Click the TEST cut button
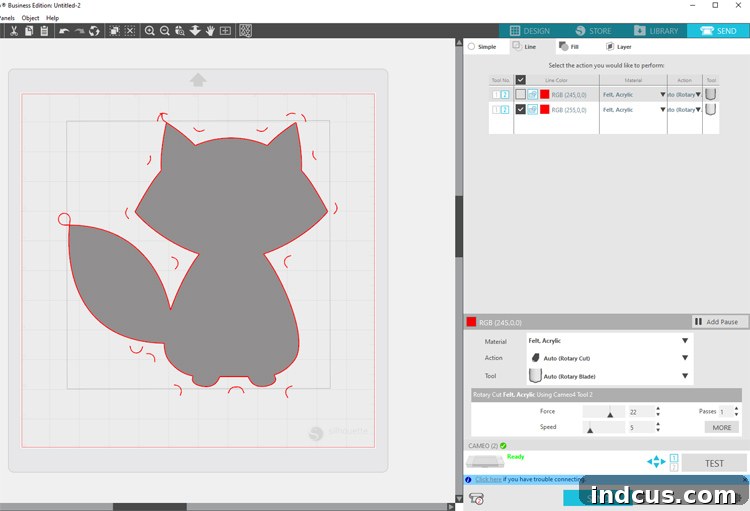This screenshot has width=750, height=511. pyautogui.click(x=714, y=464)
